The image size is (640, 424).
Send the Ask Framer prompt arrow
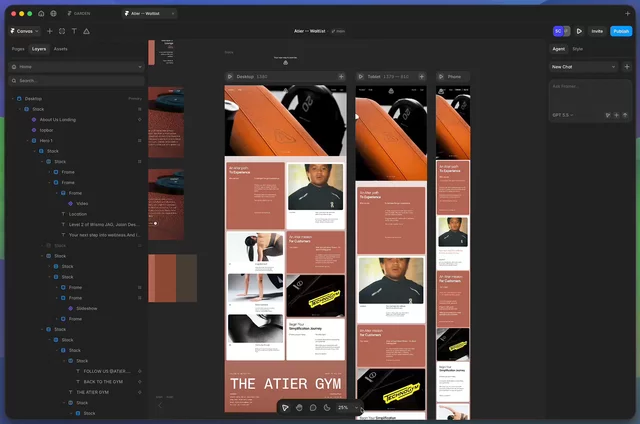click(625, 115)
